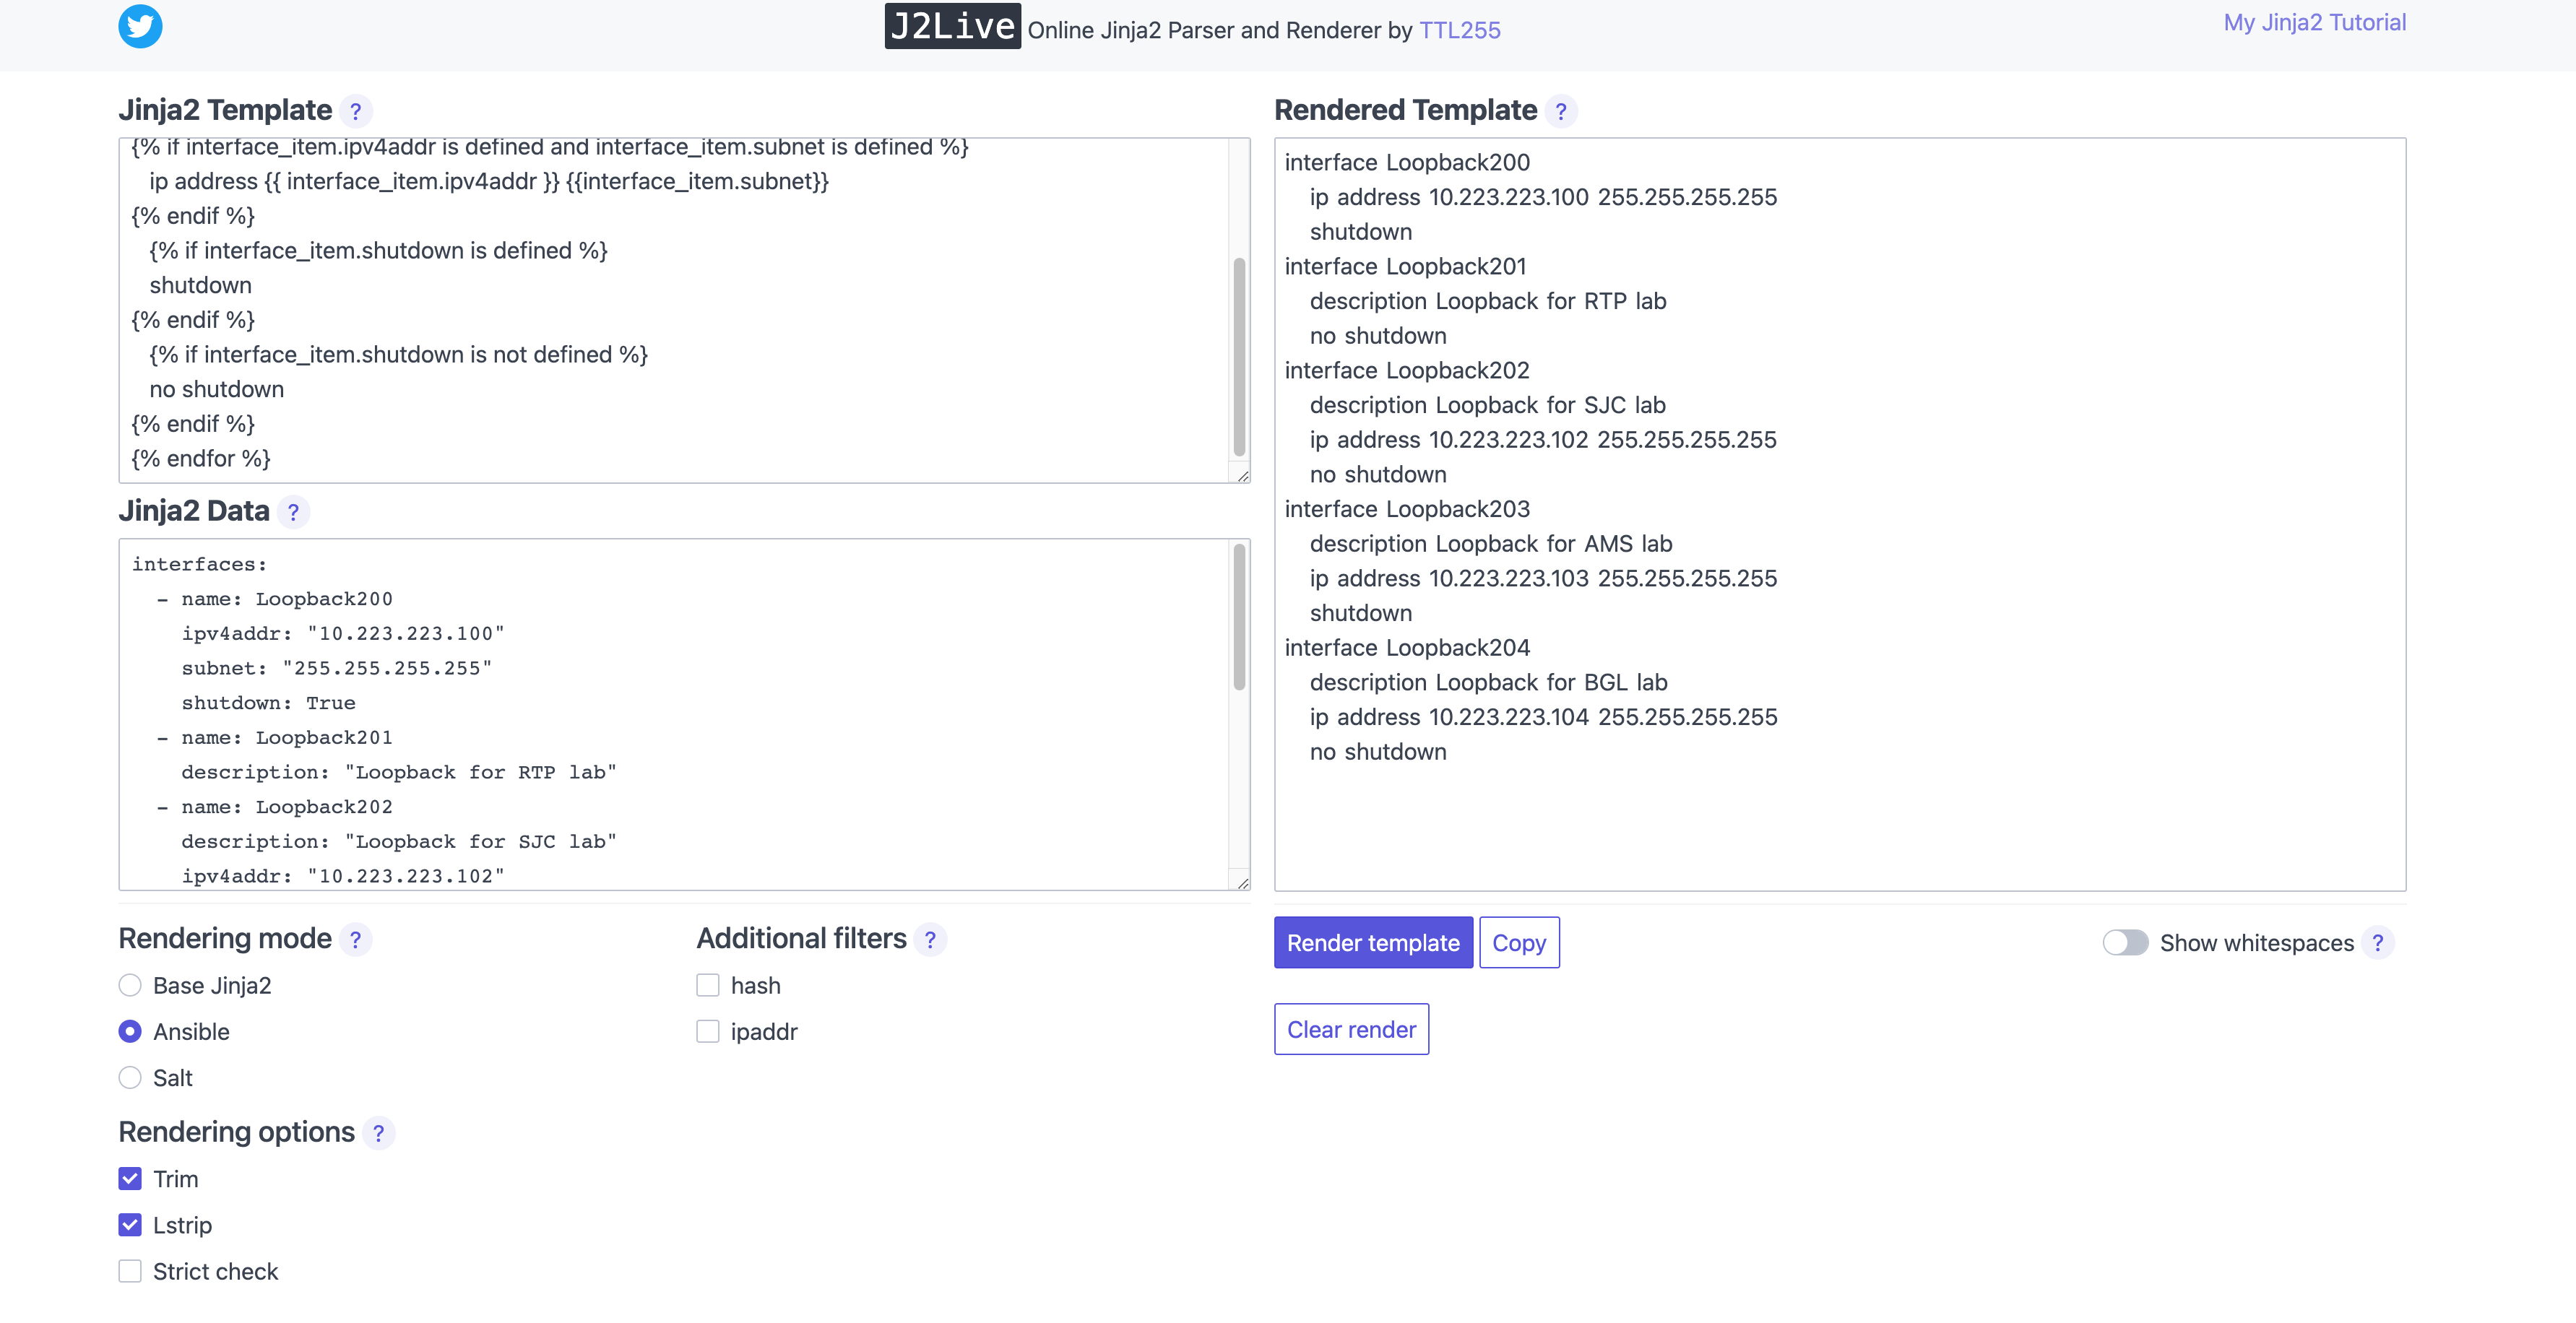Copy the rendered output
This screenshot has height=1323, width=2576.
point(1519,943)
